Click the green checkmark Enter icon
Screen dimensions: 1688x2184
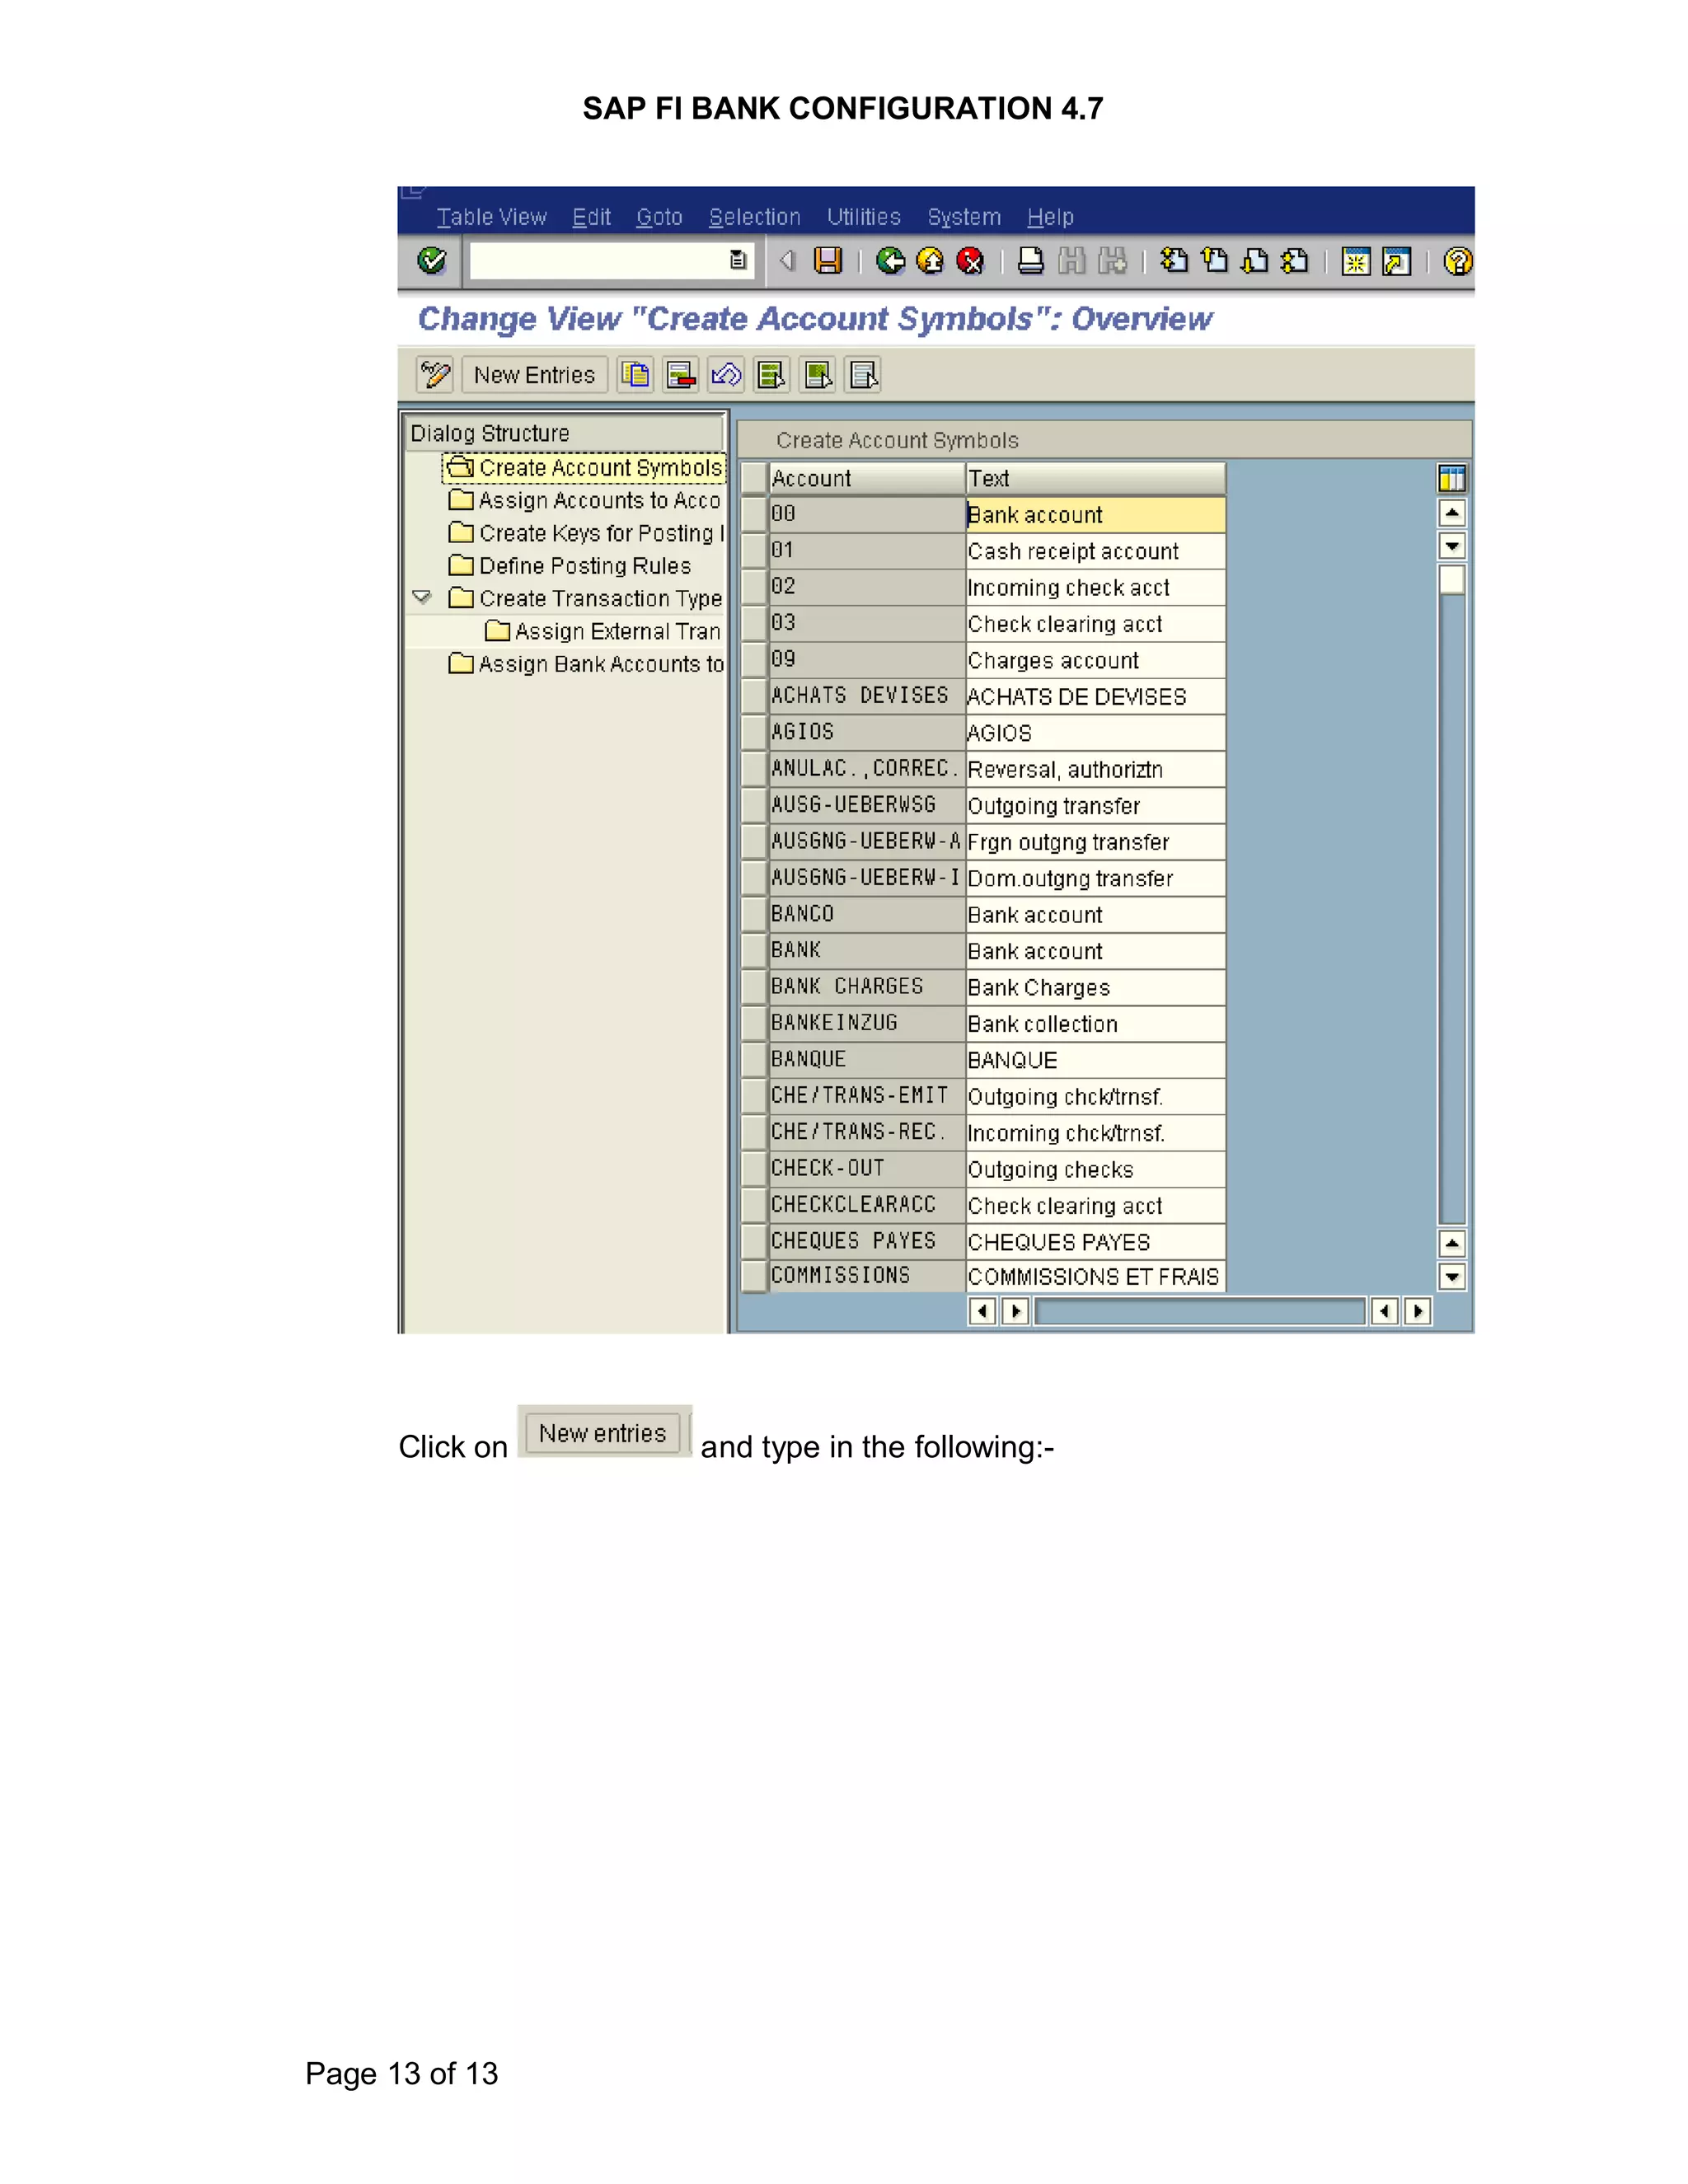coord(431,261)
